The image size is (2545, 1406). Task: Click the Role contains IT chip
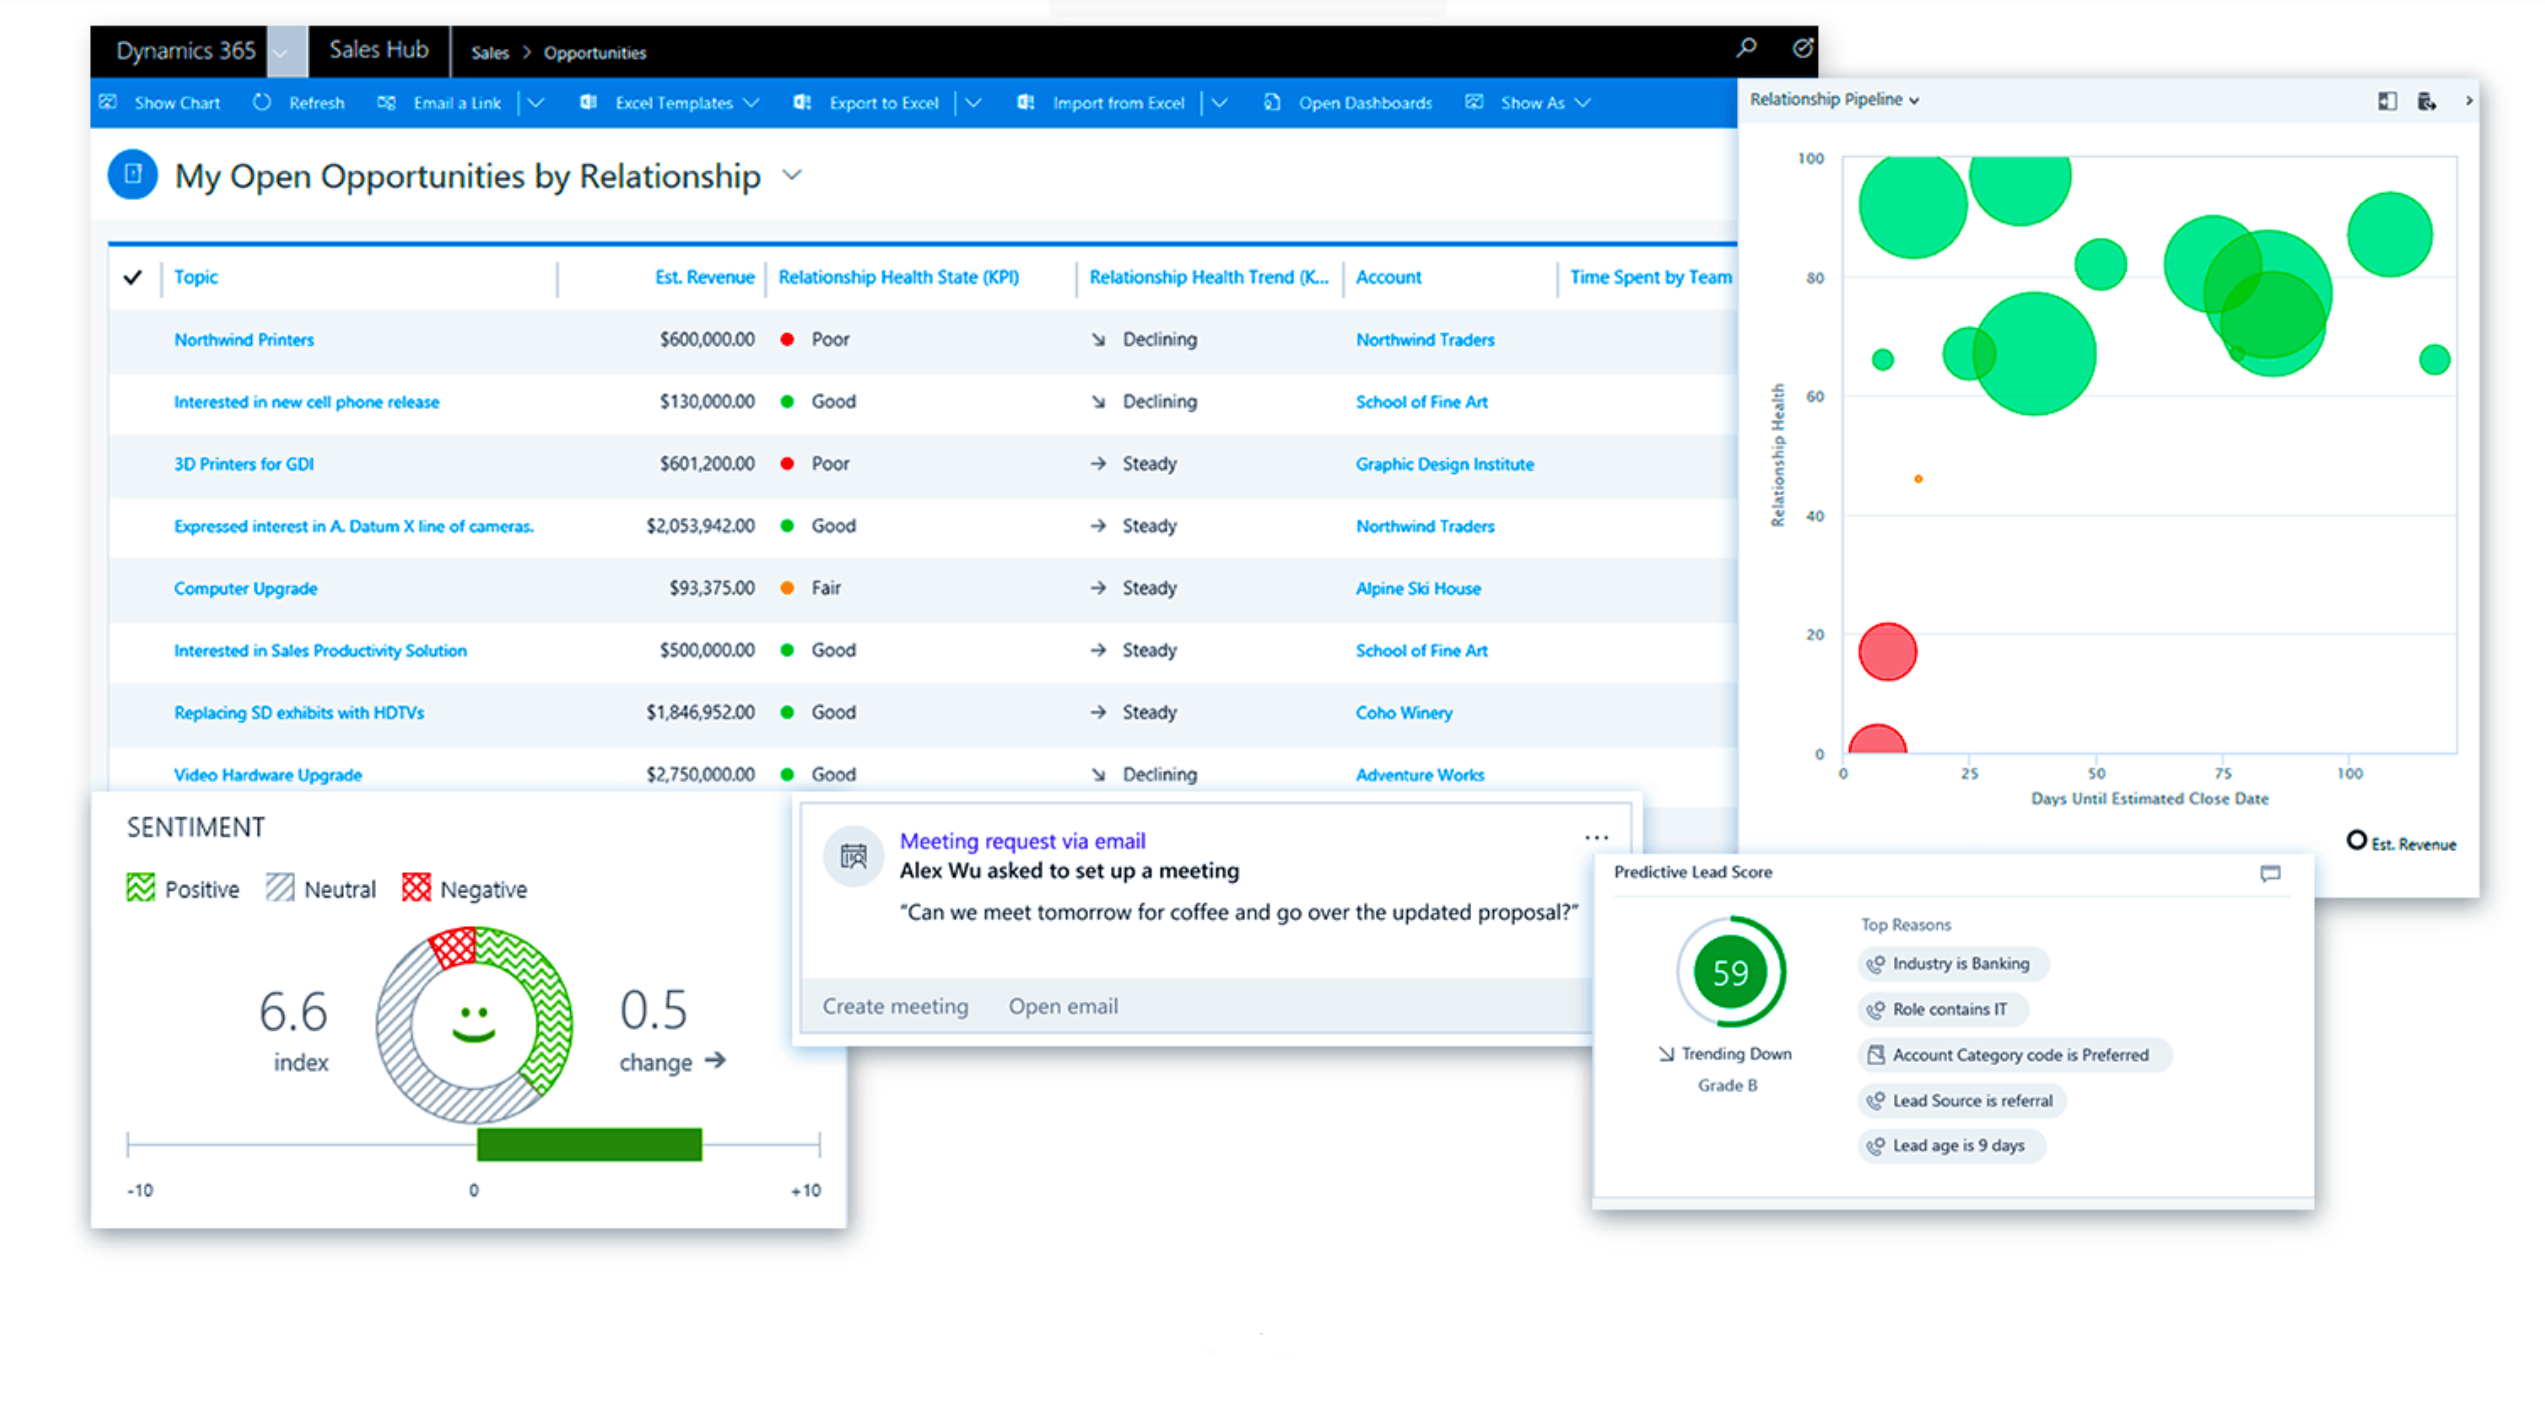point(1942,1010)
